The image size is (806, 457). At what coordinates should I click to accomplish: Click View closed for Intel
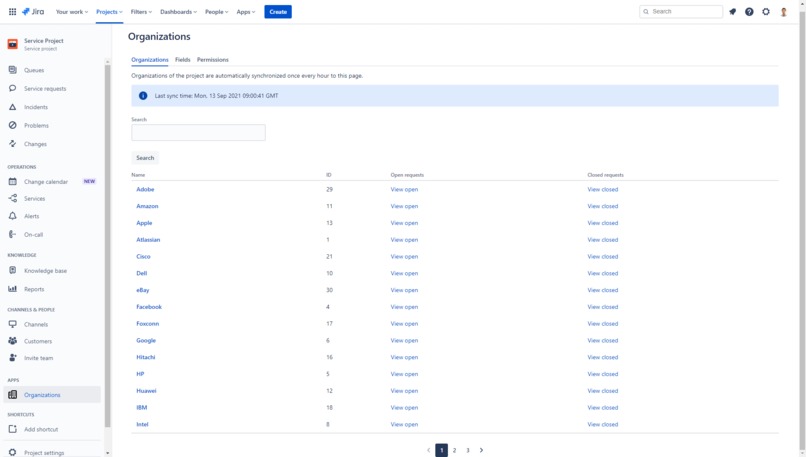[602, 425]
